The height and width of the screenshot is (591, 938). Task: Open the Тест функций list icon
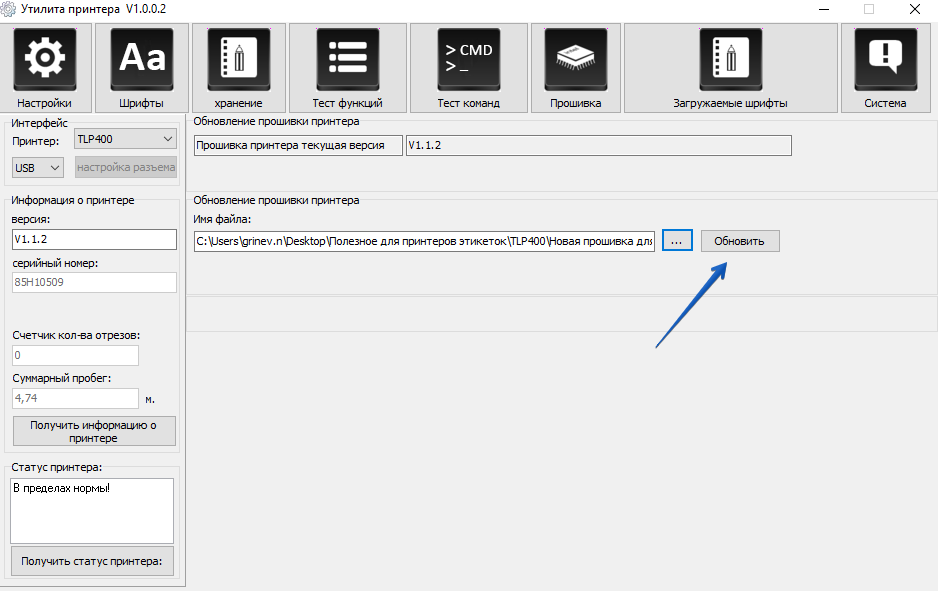click(347, 60)
